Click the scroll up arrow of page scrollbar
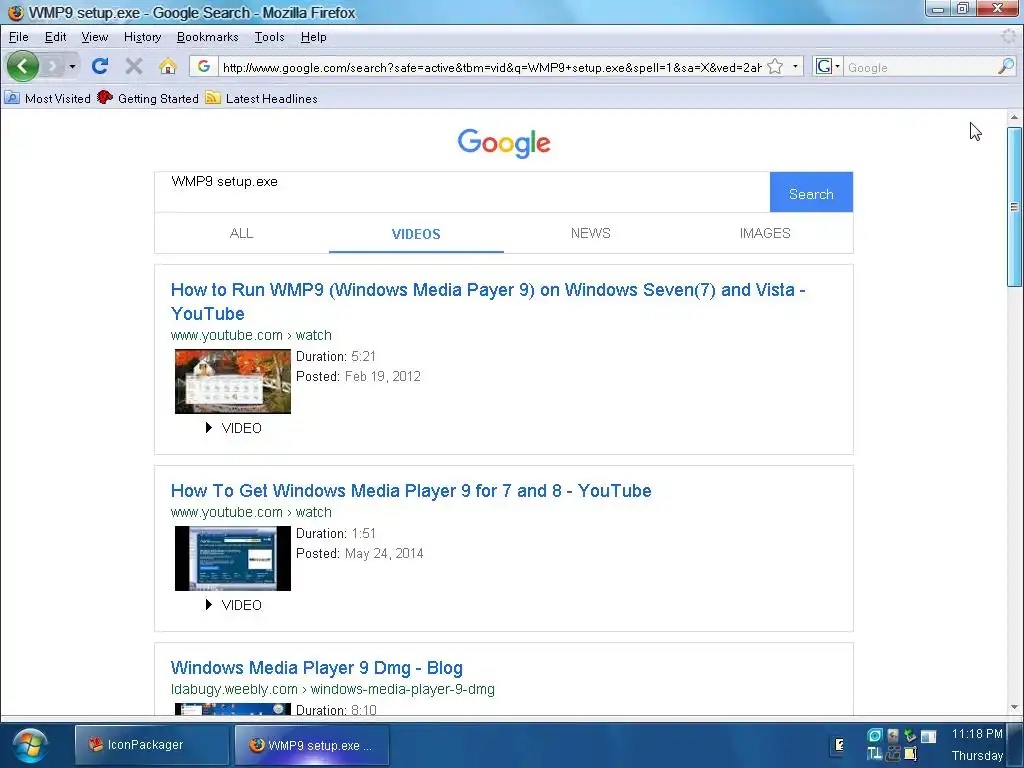Image resolution: width=1024 pixels, height=768 pixels. coord(1014,118)
